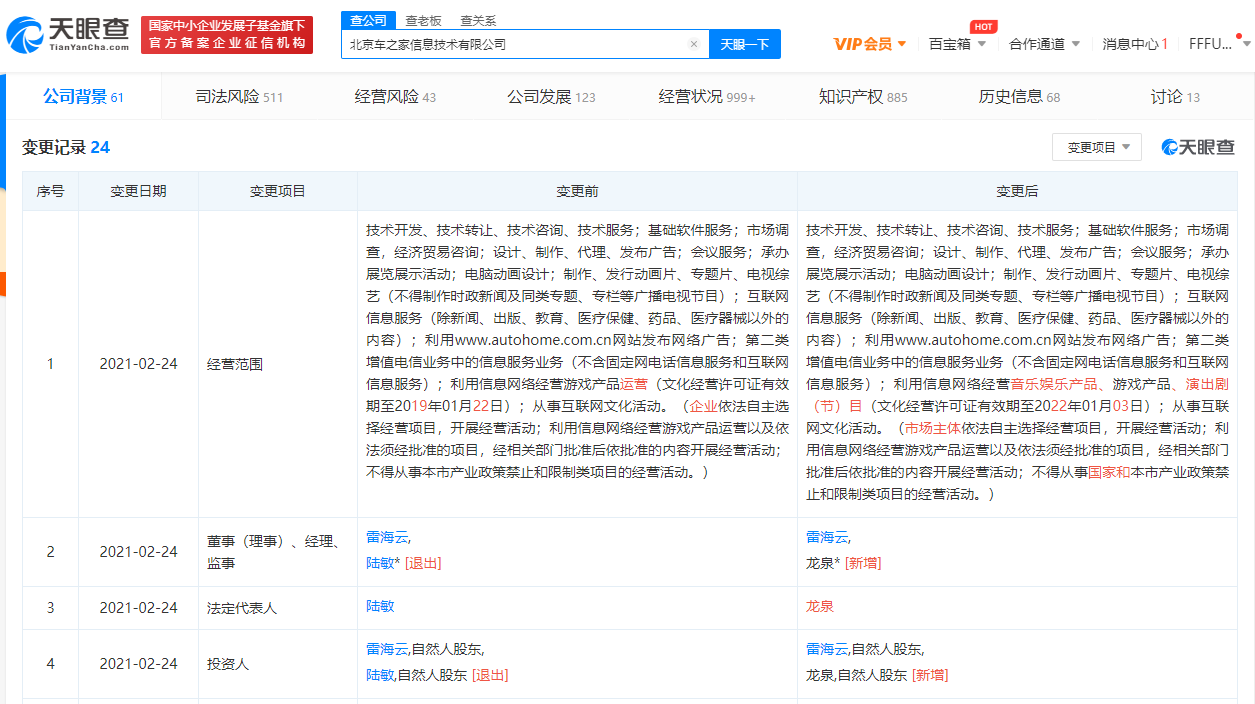Expand the 百宝箱 dropdown menu

point(957,44)
